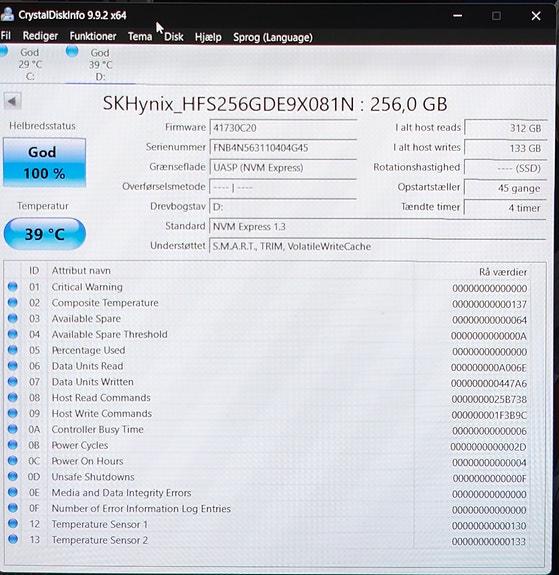Screen dimensions: 559x575
Task: Open the Fil menu
Action: pyautogui.click(x=6, y=36)
